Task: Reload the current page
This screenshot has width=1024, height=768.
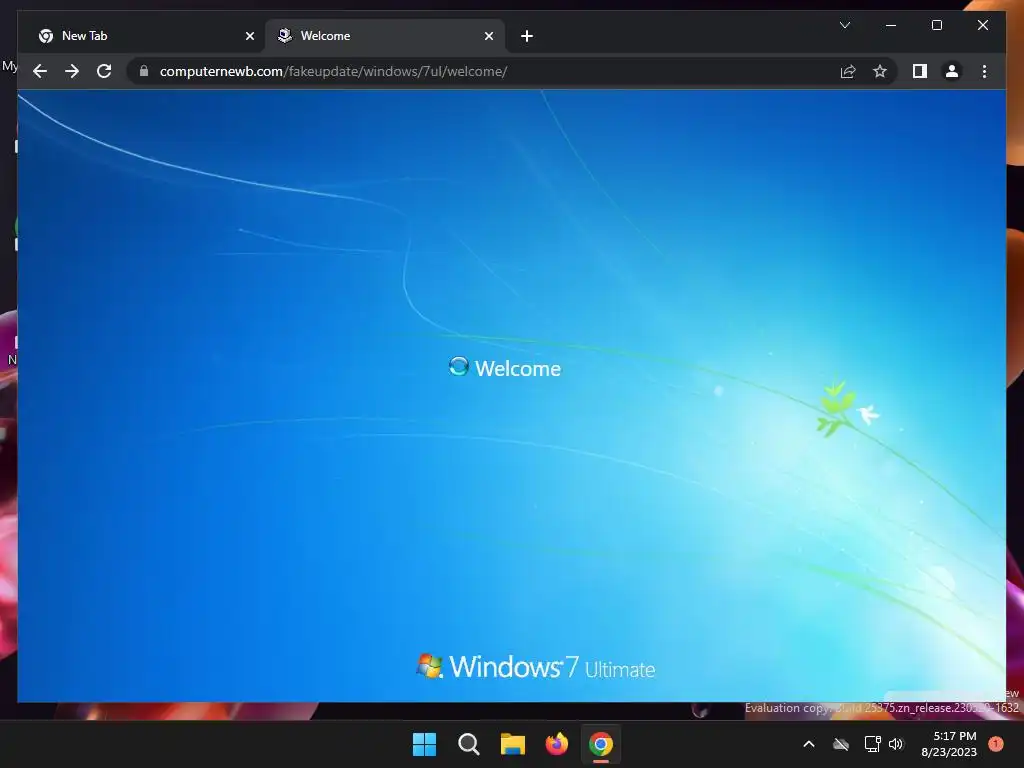Action: (x=104, y=71)
